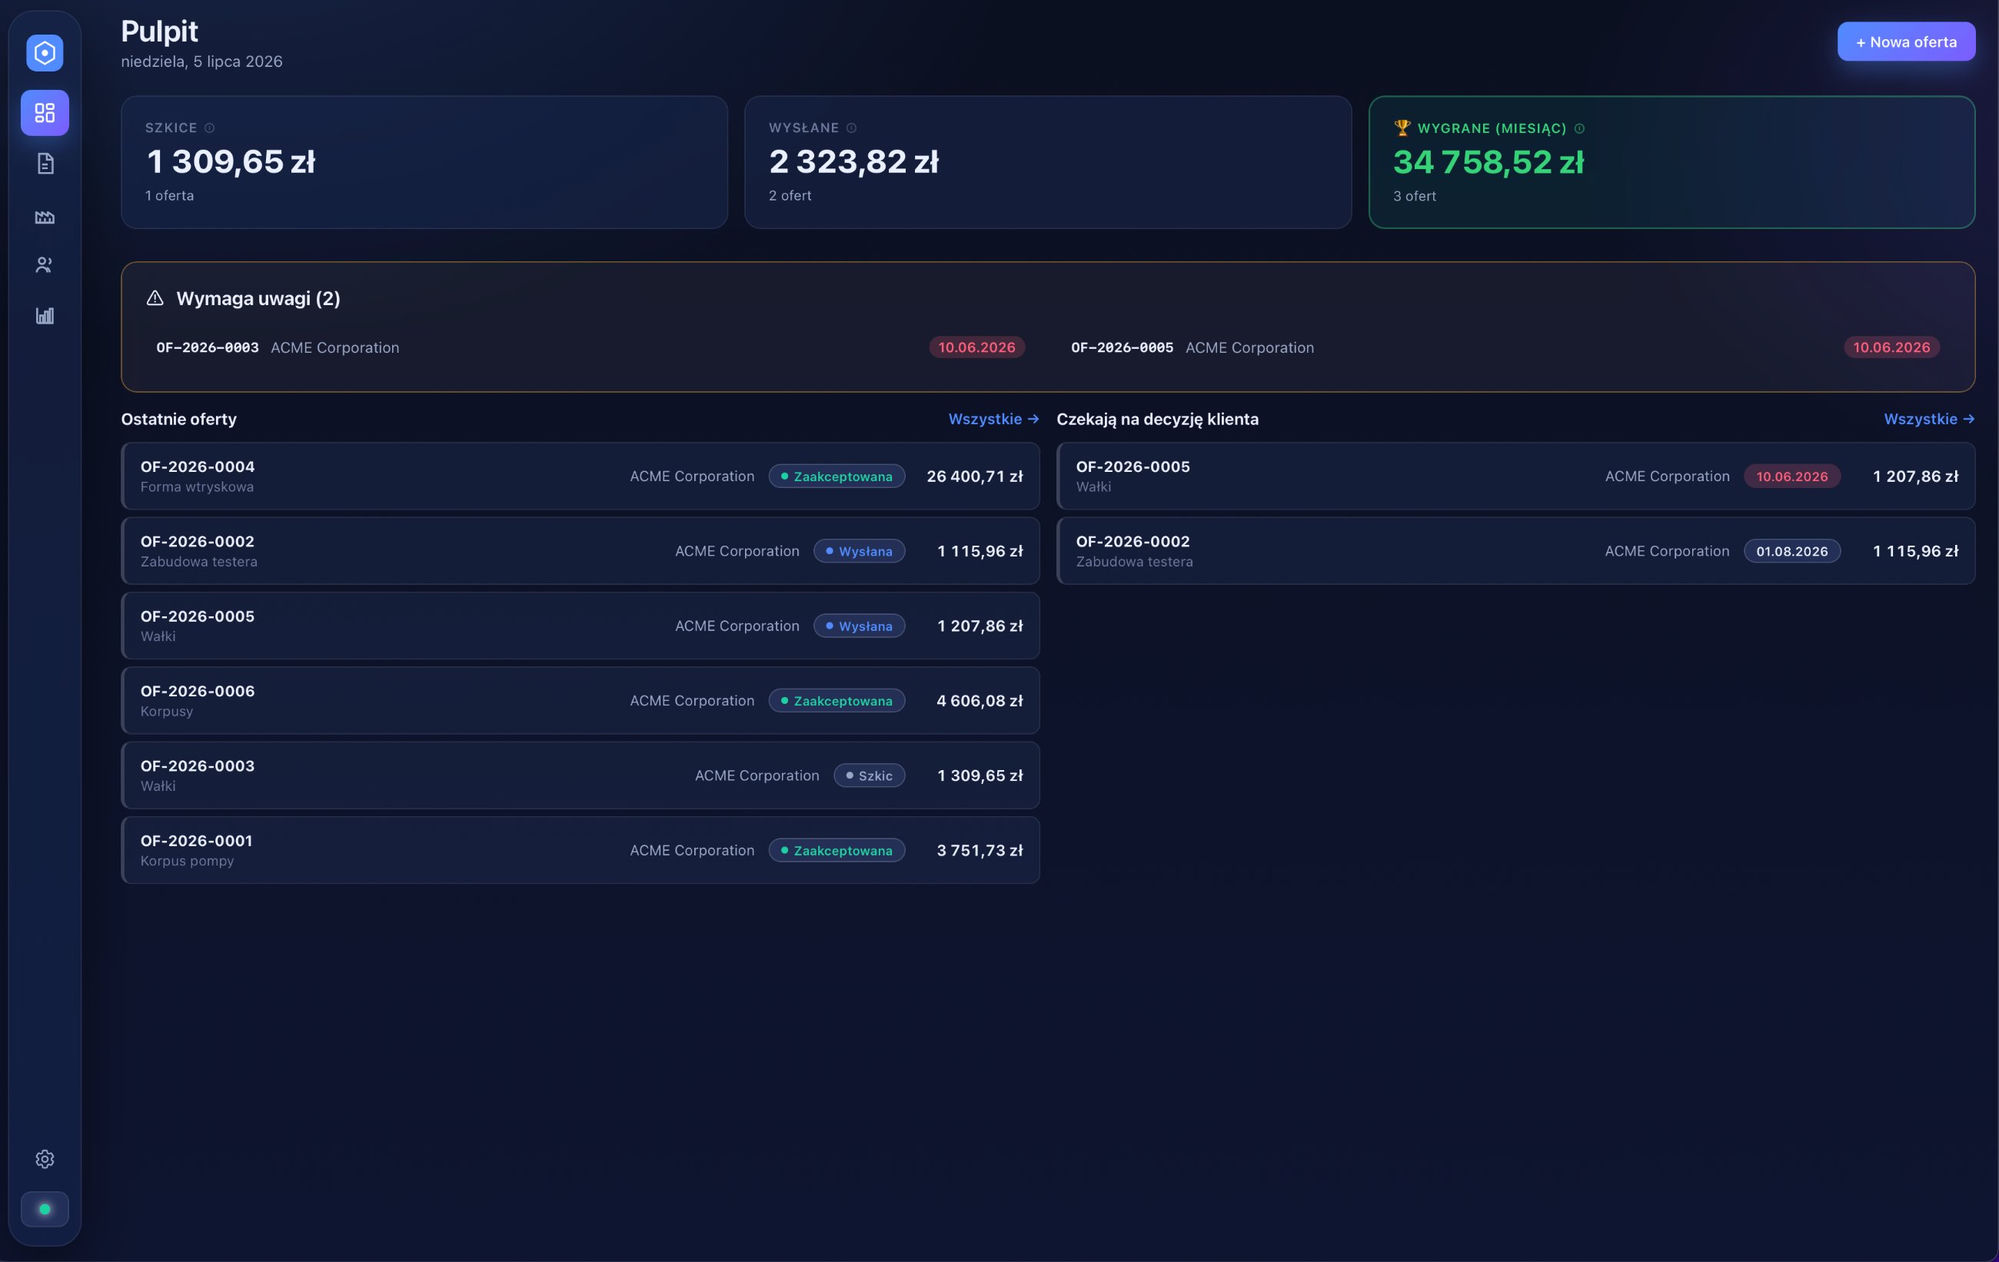1999x1262 pixels.
Task: Click Zaakceptowana badge on OF-2026-0004 row
Action: point(837,476)
